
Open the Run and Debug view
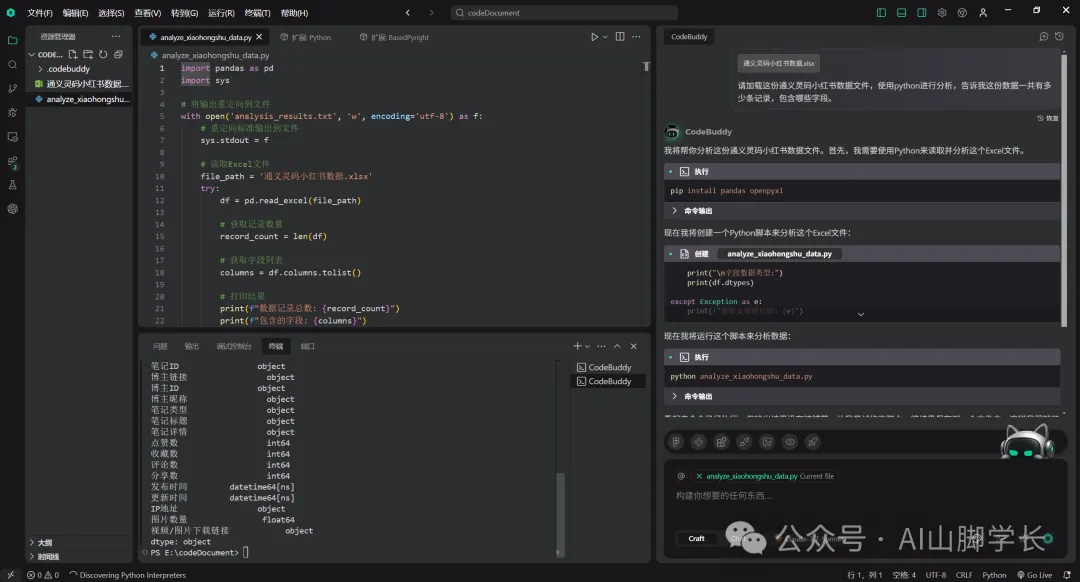pyautogui.click(x=12, y=113)
